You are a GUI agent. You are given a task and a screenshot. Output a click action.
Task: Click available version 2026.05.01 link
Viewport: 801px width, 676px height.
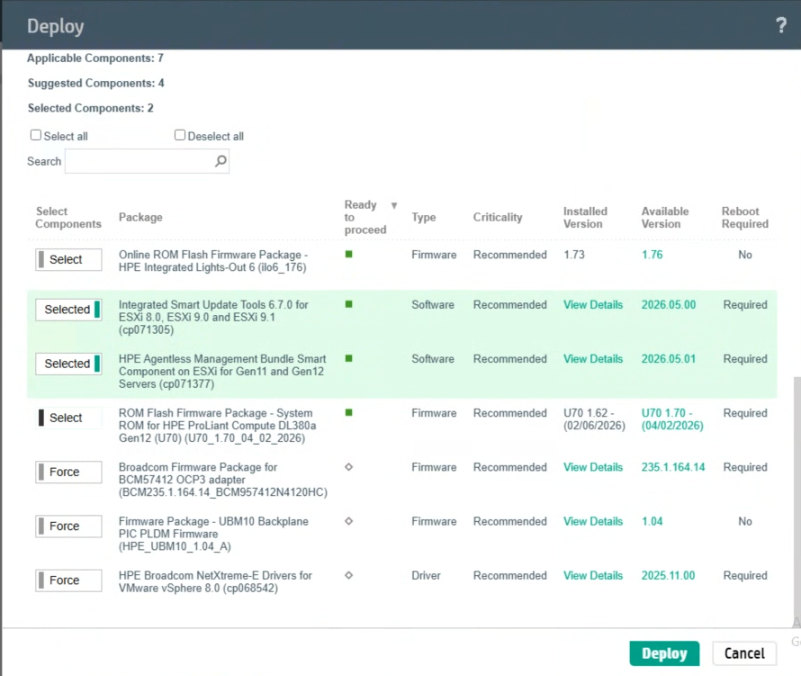tap(668, 359)
